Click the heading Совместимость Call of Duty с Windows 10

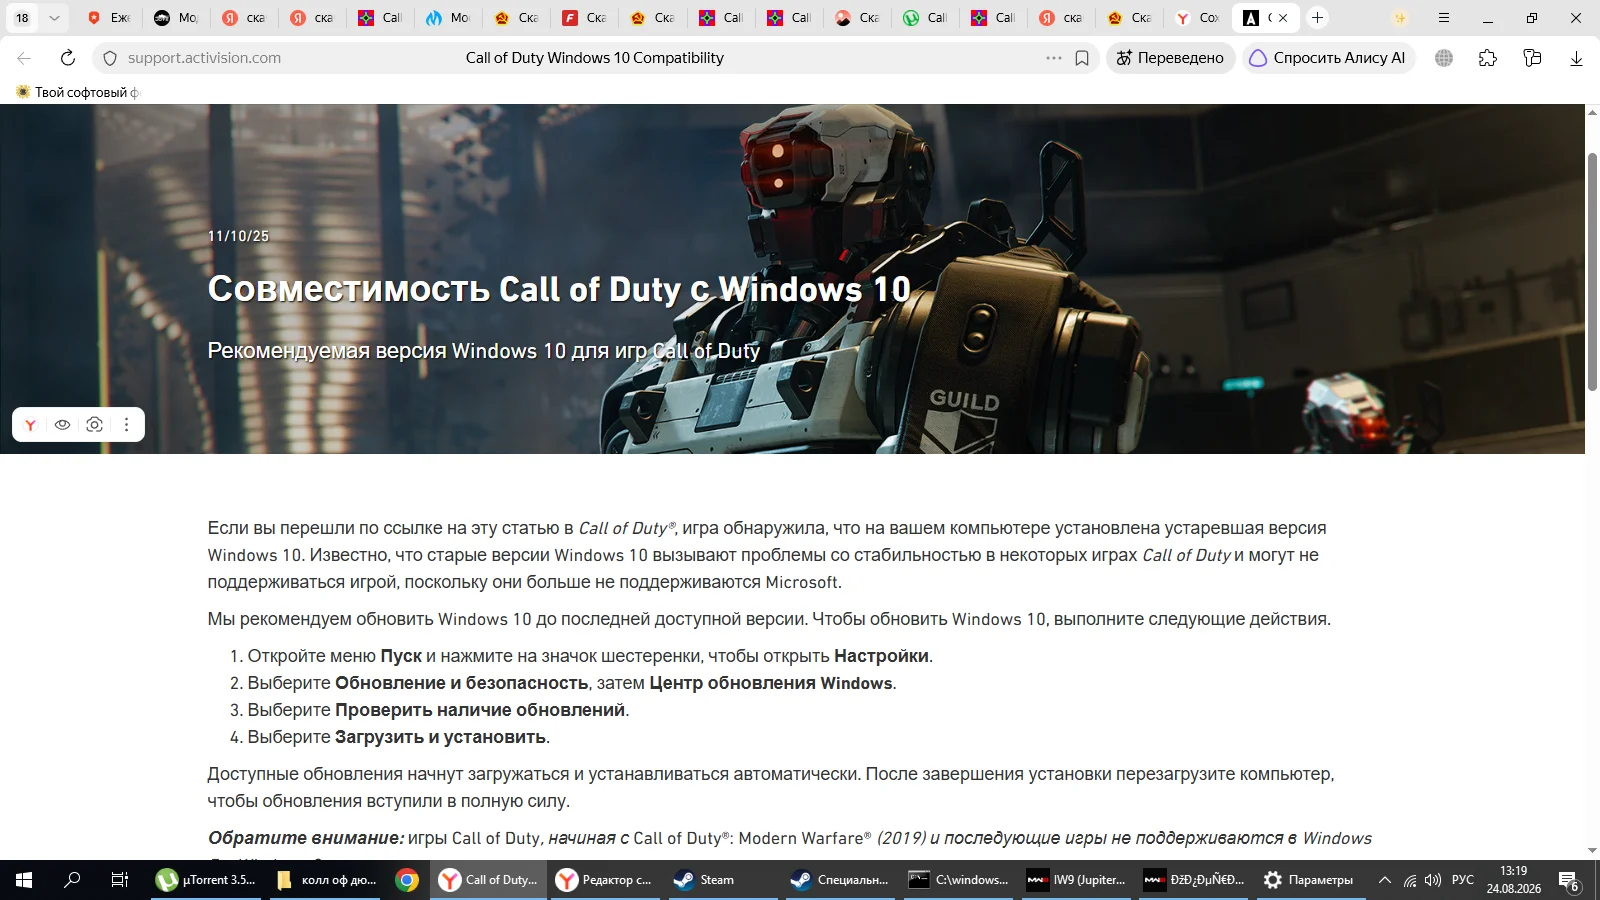[559, 289]
